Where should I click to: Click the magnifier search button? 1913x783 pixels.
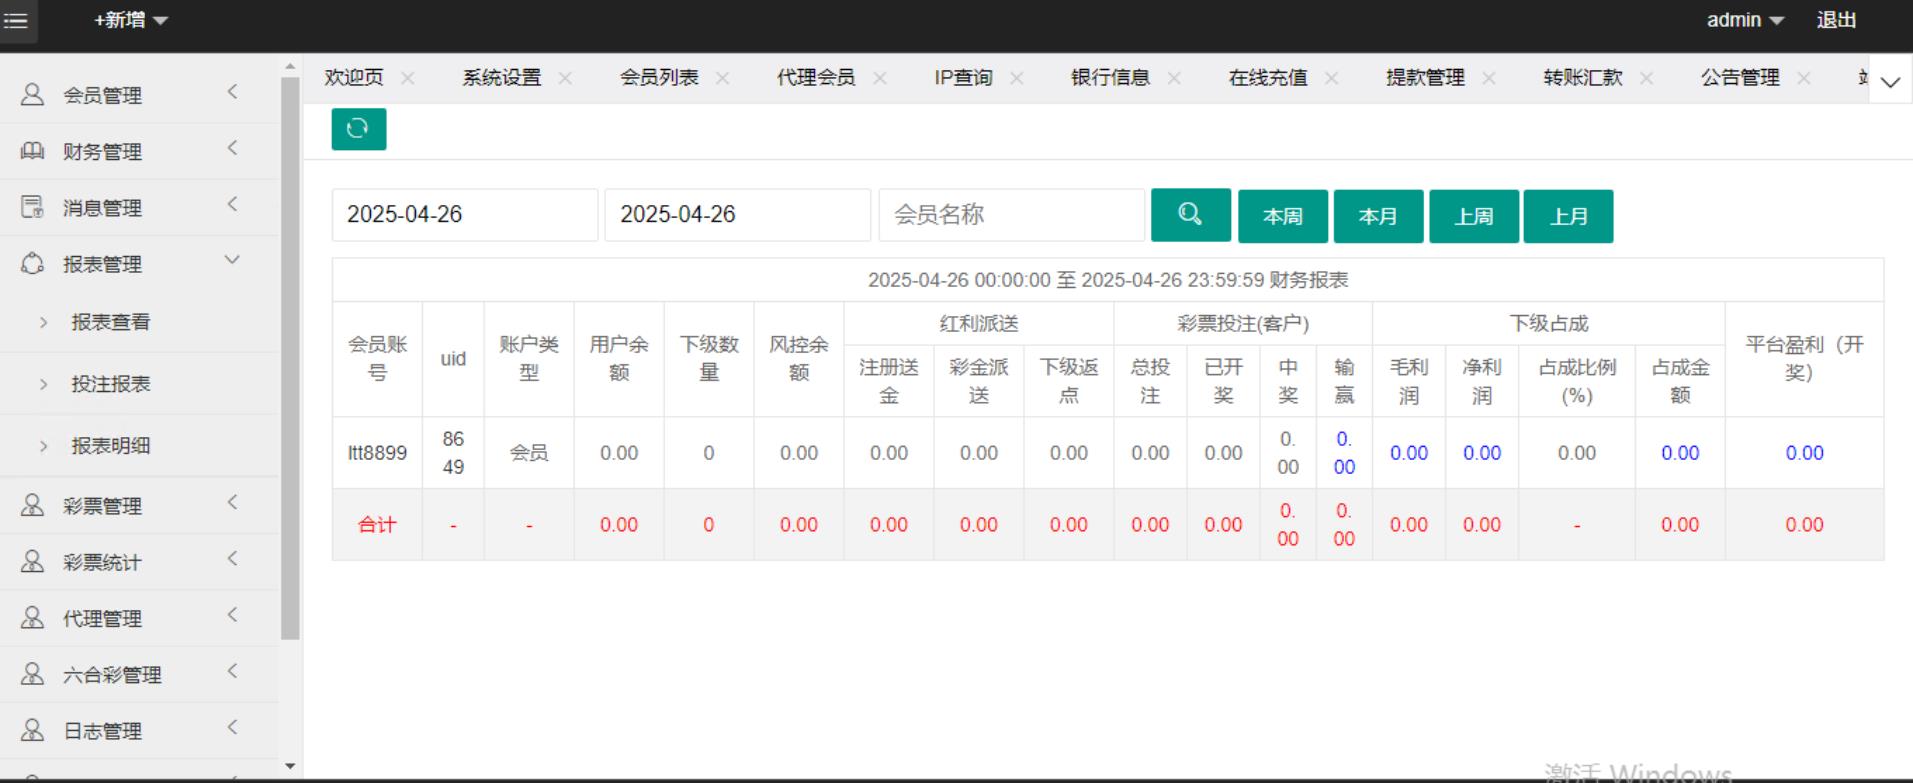pyautogui.click(x=1190, y=215)
